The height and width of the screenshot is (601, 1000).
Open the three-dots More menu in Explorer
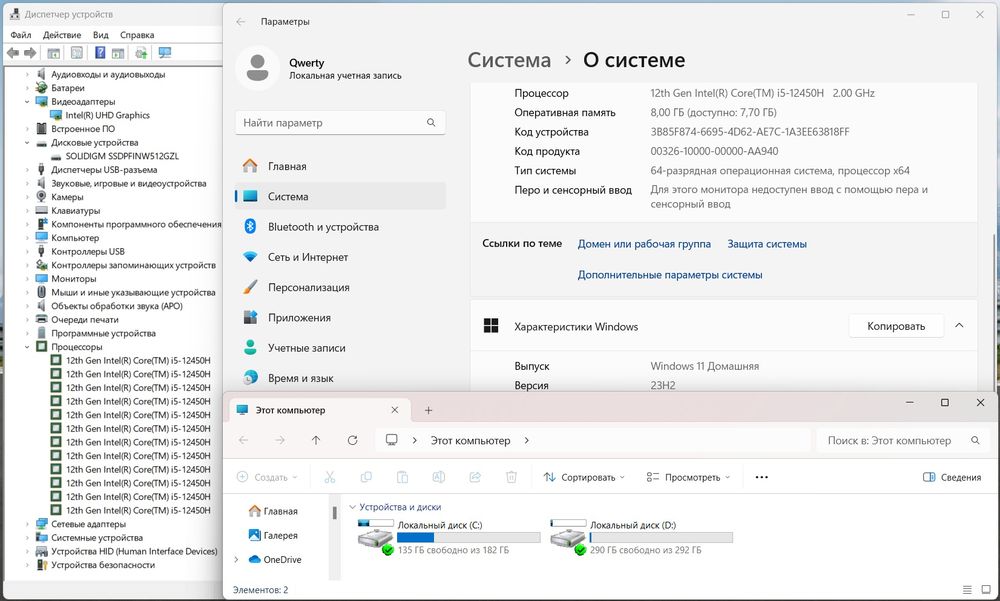click(x=761, y=477)
